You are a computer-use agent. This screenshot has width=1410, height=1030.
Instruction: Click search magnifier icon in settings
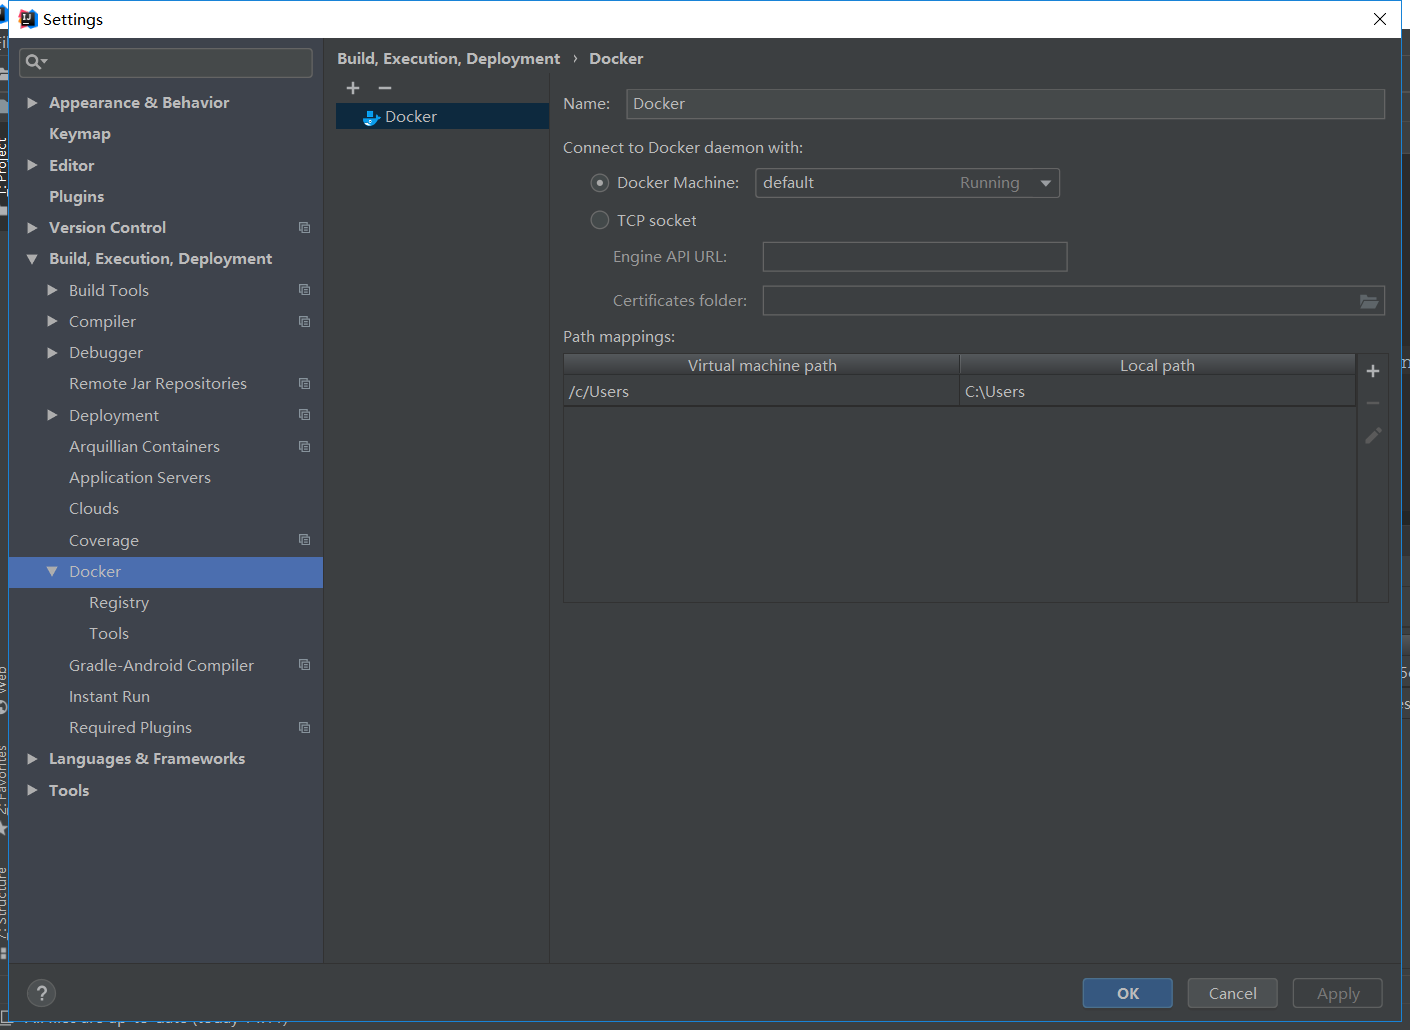click(x=36, y=62)
